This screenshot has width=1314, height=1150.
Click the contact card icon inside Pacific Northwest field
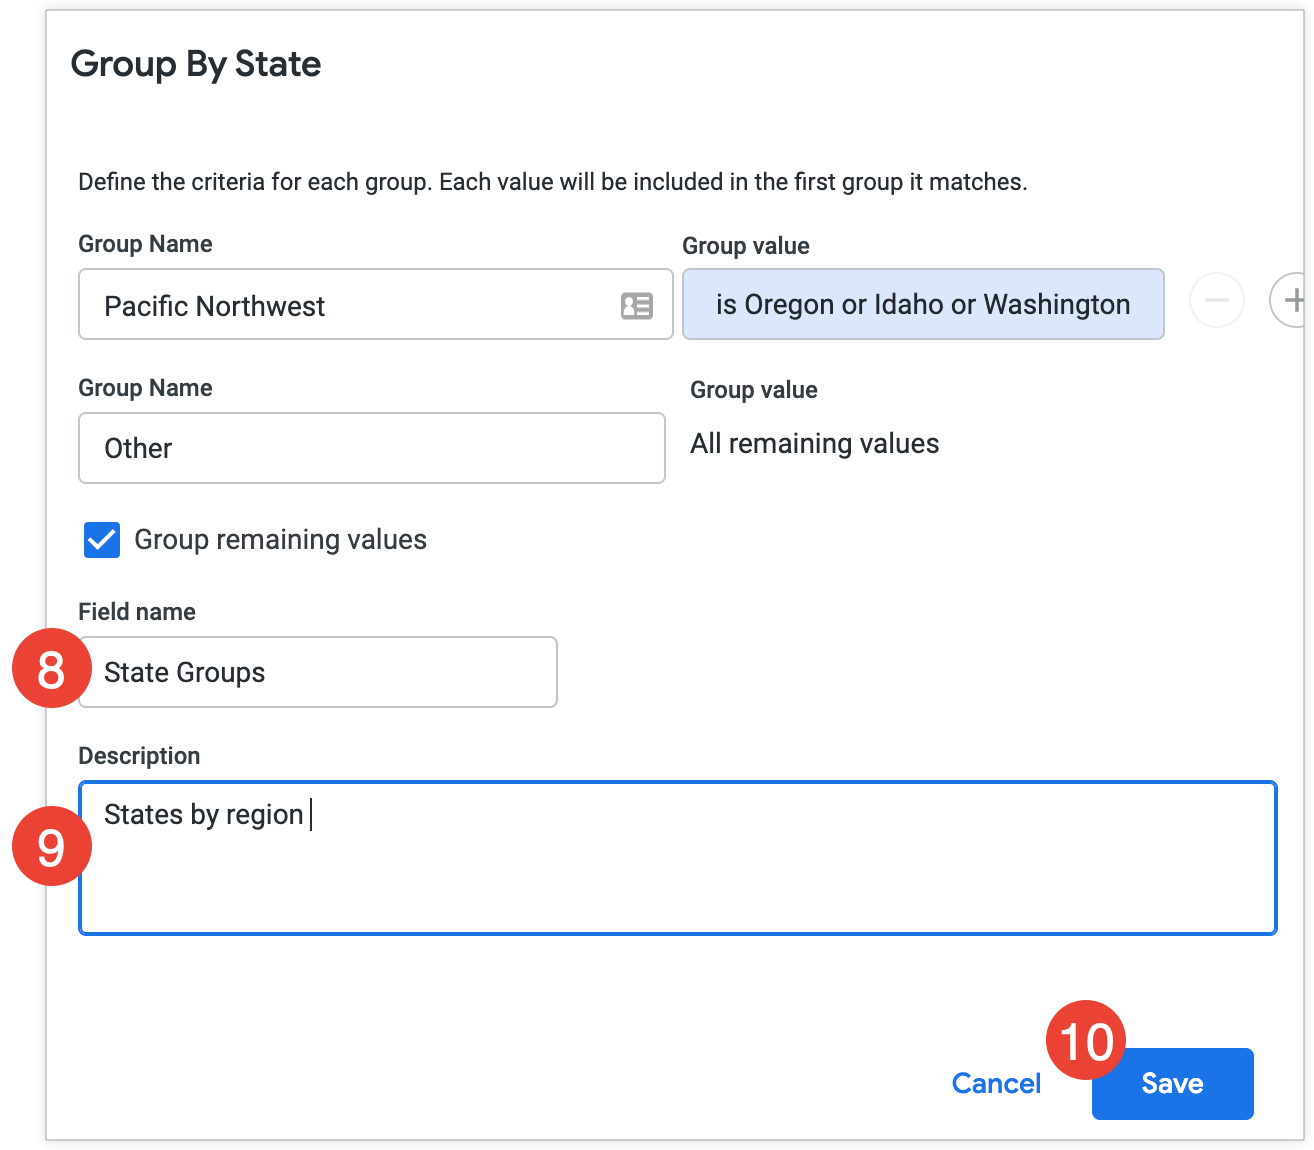pos(637,305)
